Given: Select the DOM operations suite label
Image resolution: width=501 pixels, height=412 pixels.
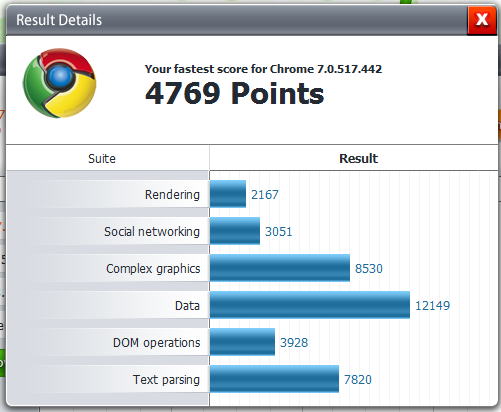Looking at the screenshot, I should tap(156, 343).
